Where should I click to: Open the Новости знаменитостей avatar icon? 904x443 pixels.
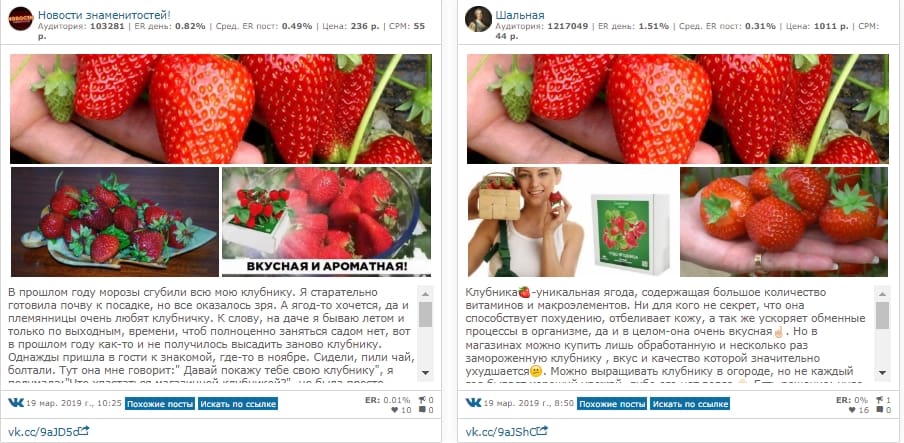[x=21, y=19]
